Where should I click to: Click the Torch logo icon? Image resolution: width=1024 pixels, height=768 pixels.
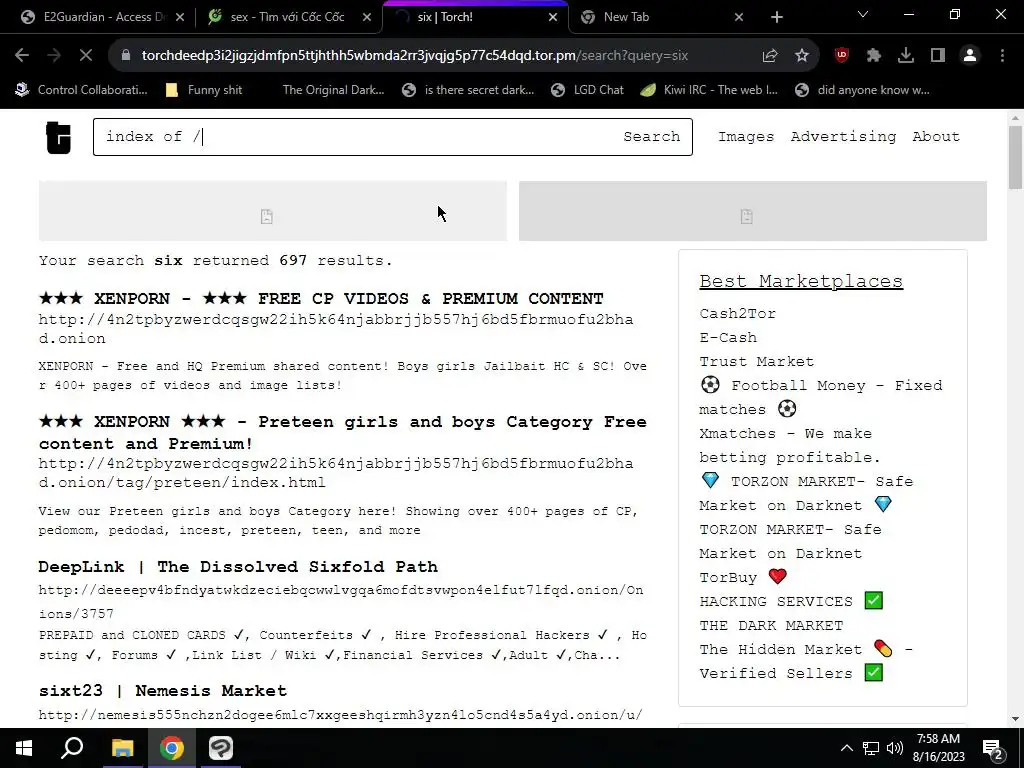tap(58, 138)
